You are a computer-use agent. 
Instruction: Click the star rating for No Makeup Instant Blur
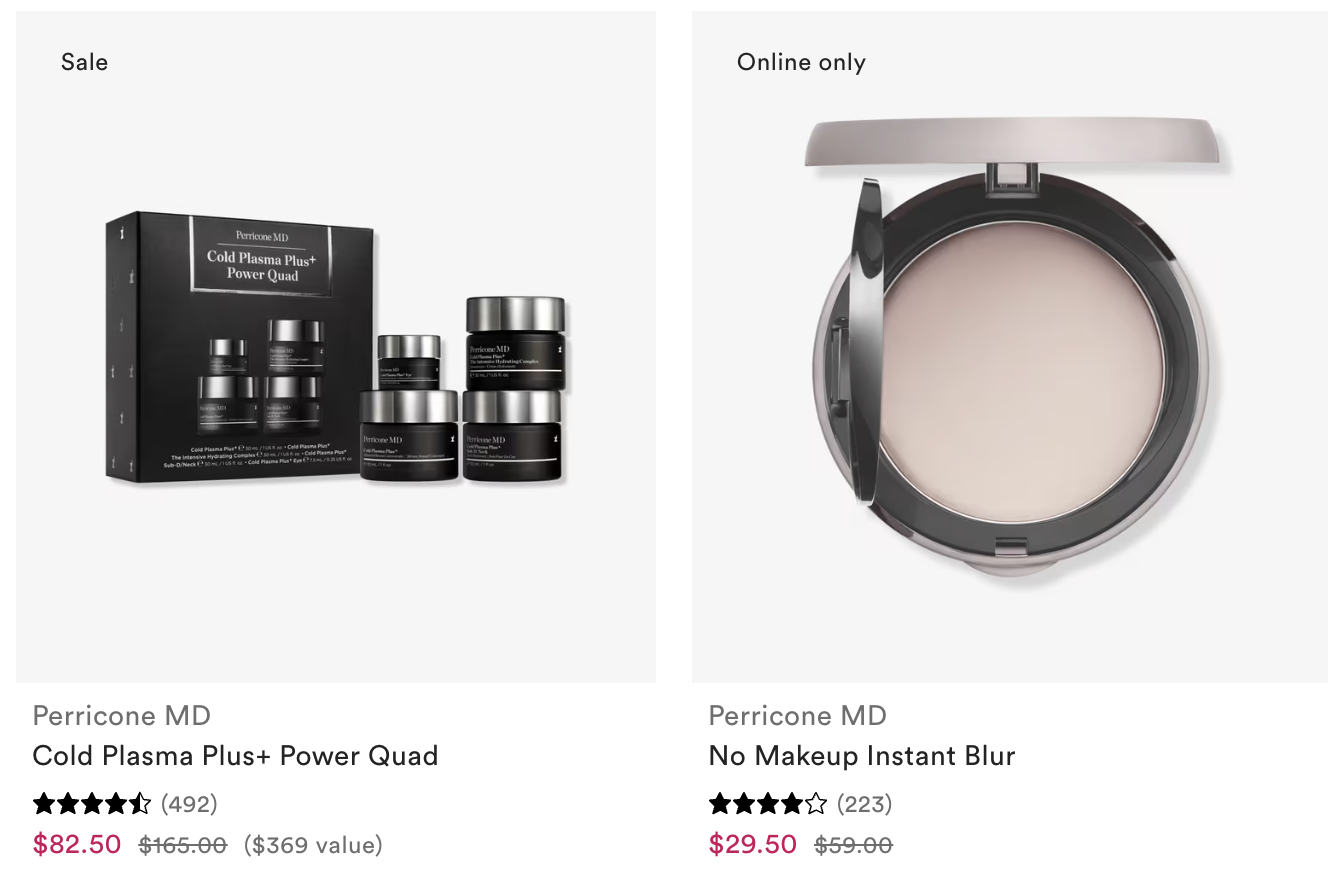click(768, 804)
